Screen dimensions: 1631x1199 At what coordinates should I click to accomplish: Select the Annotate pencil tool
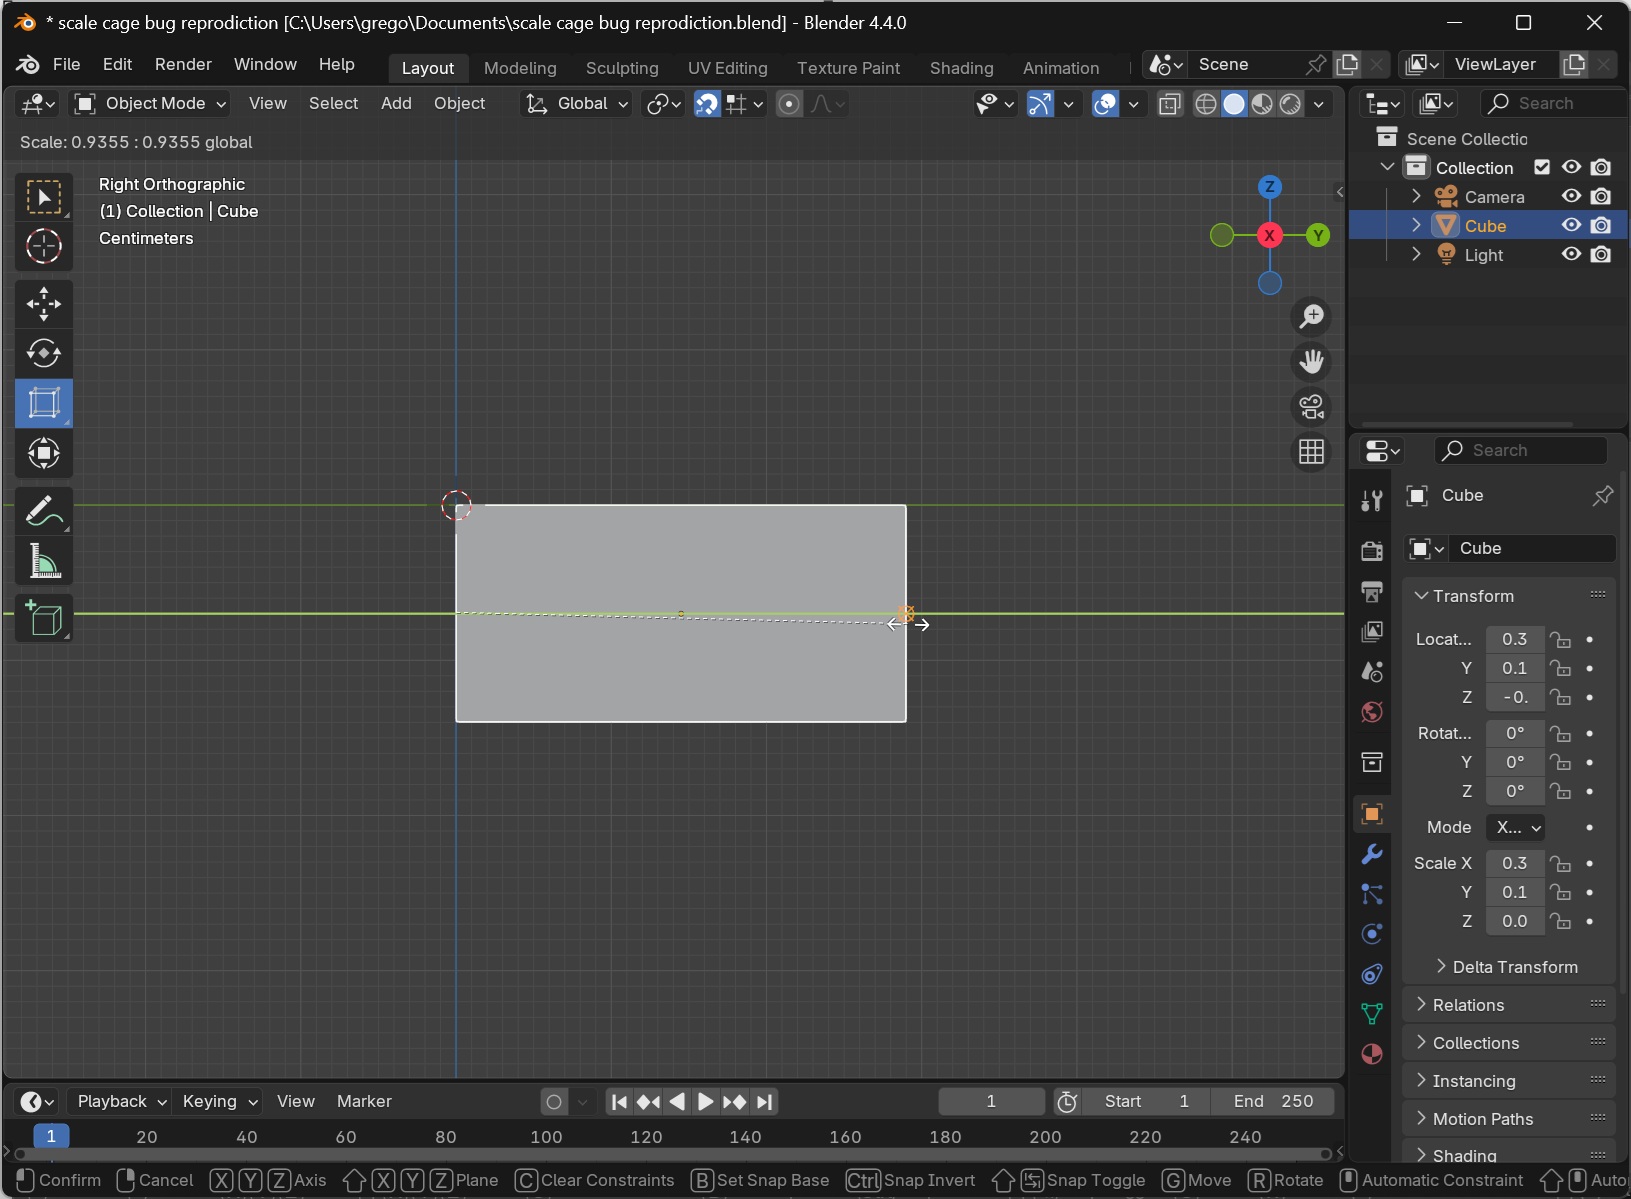point(44,512)
